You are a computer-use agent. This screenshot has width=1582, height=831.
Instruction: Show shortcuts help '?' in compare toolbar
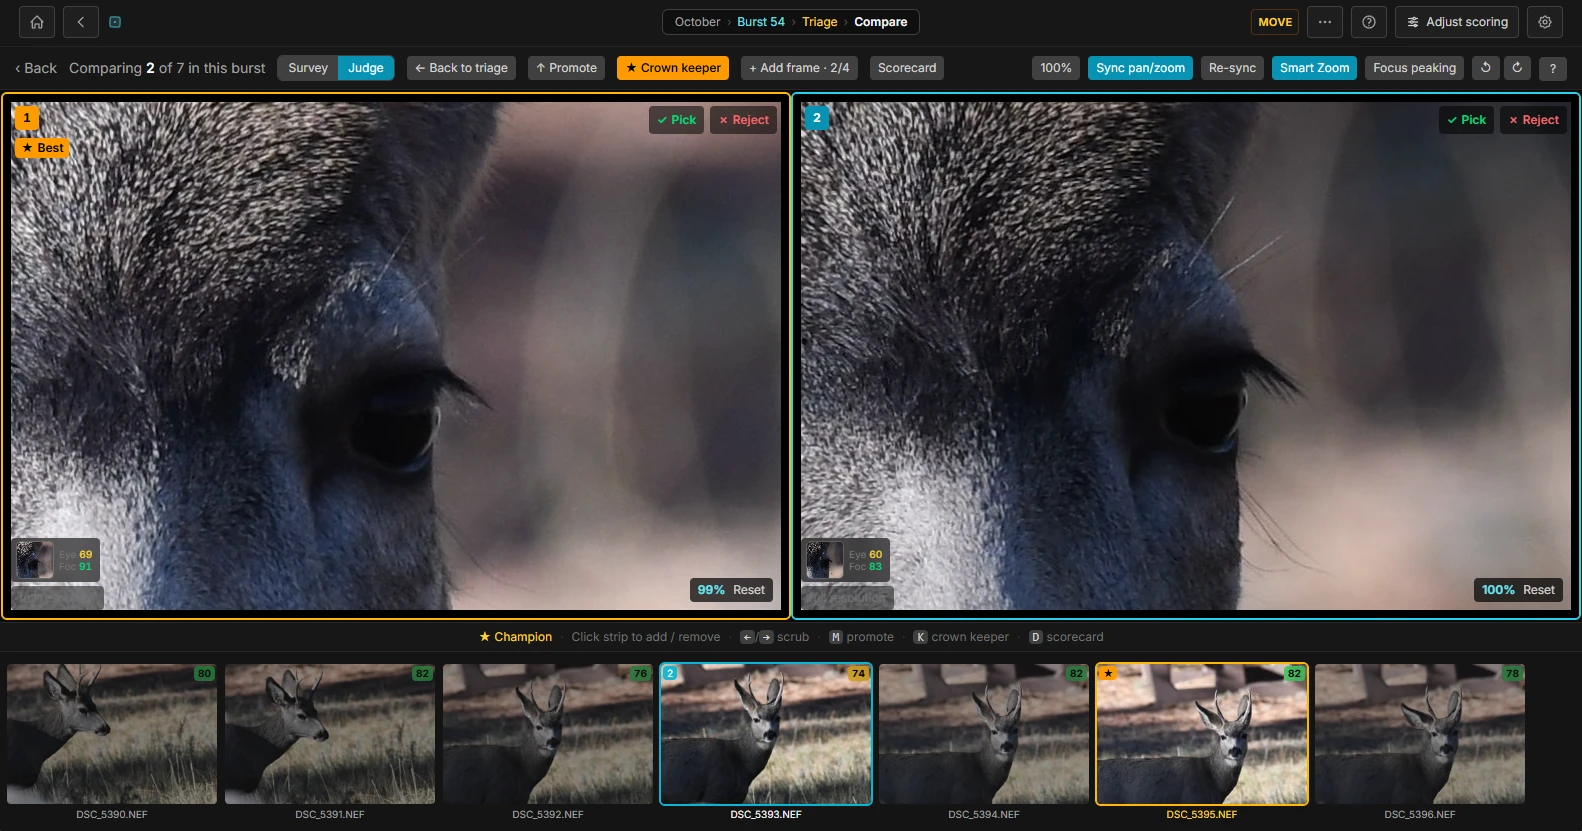click(x=1553, y=68)
